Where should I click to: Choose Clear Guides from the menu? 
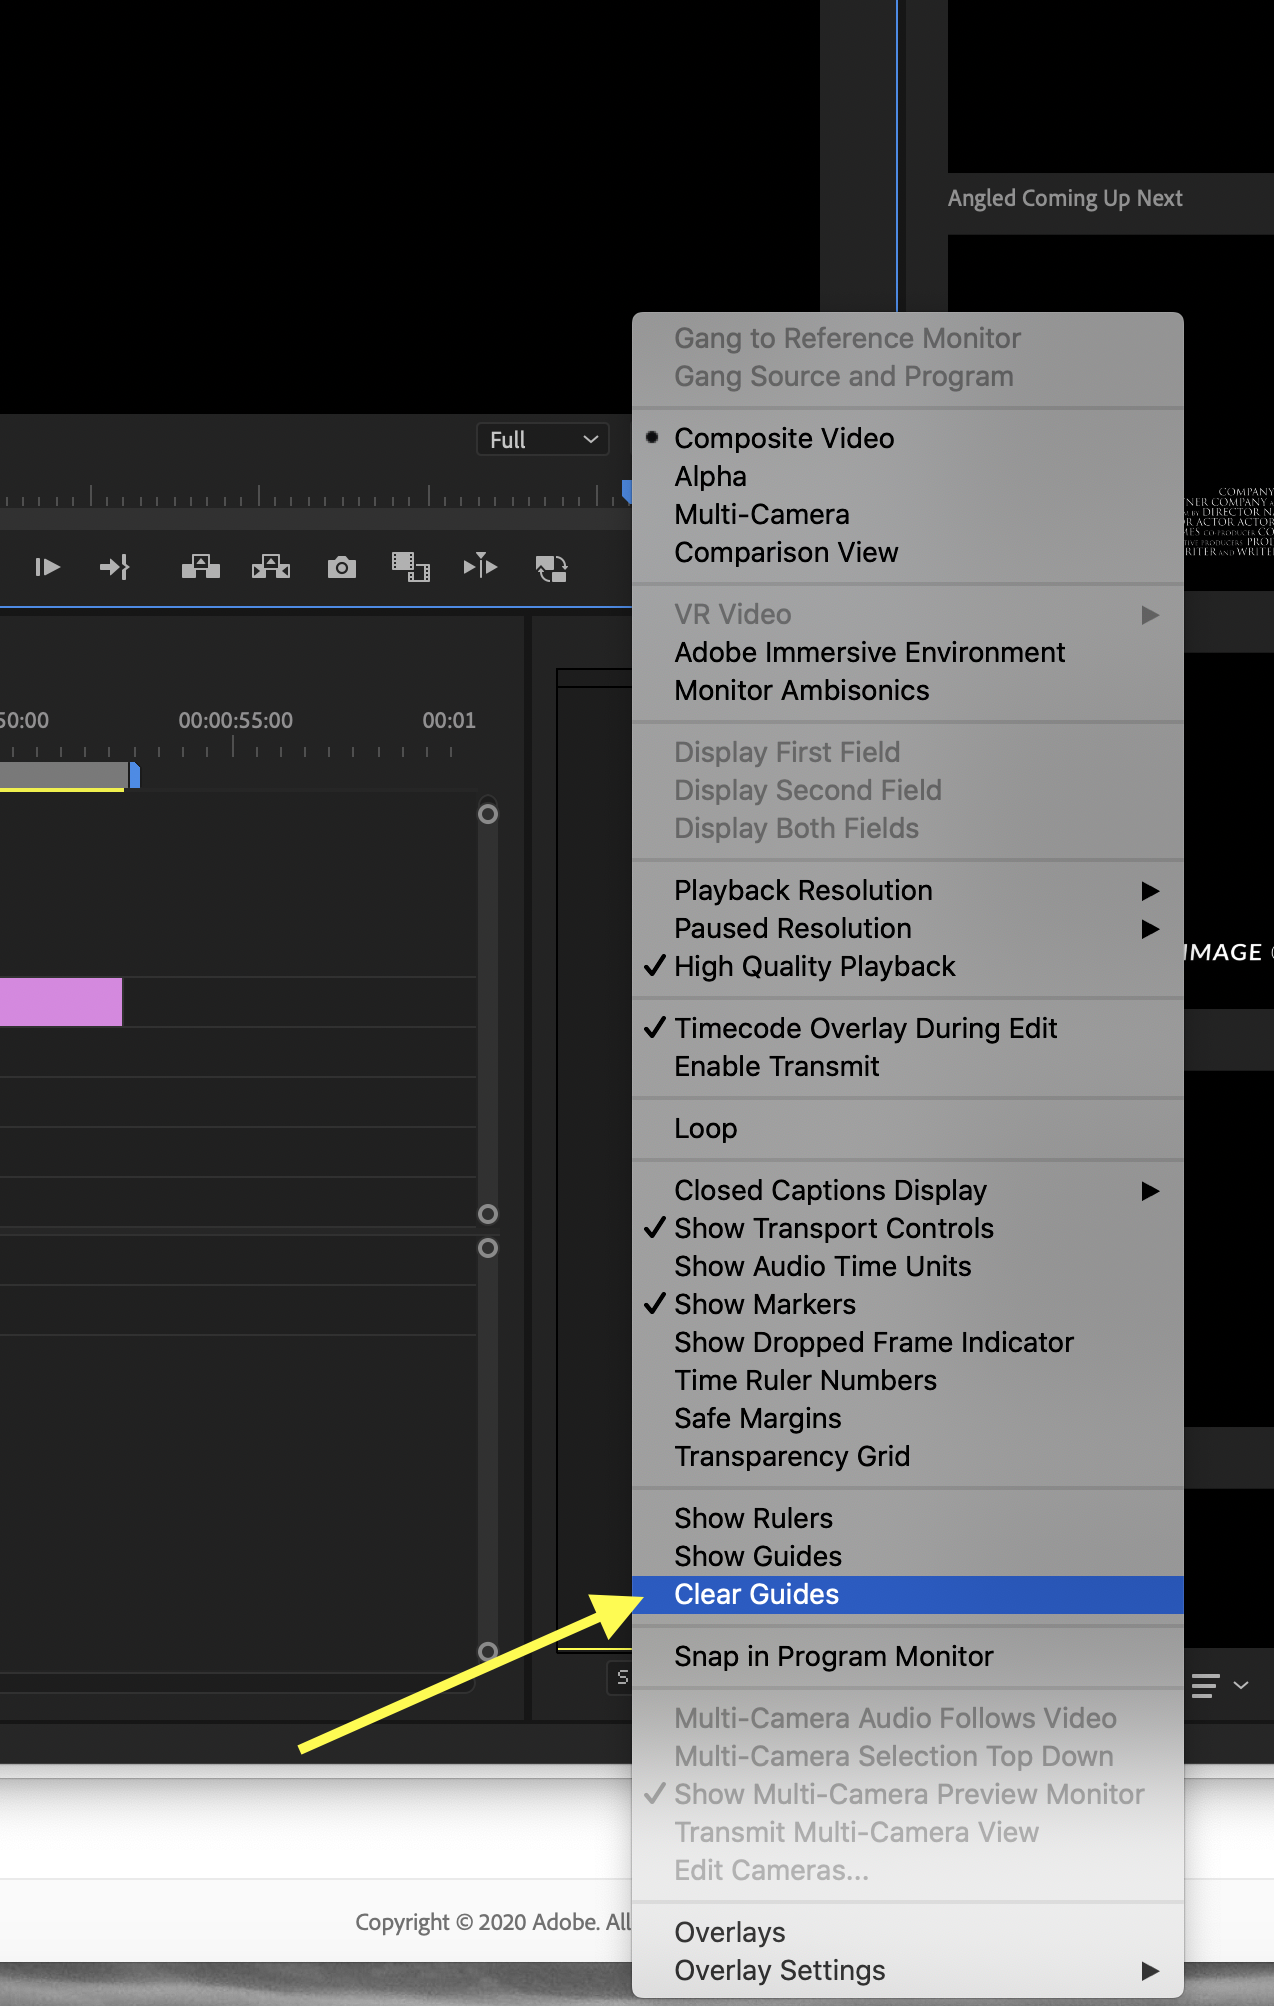click(756, 1594)
